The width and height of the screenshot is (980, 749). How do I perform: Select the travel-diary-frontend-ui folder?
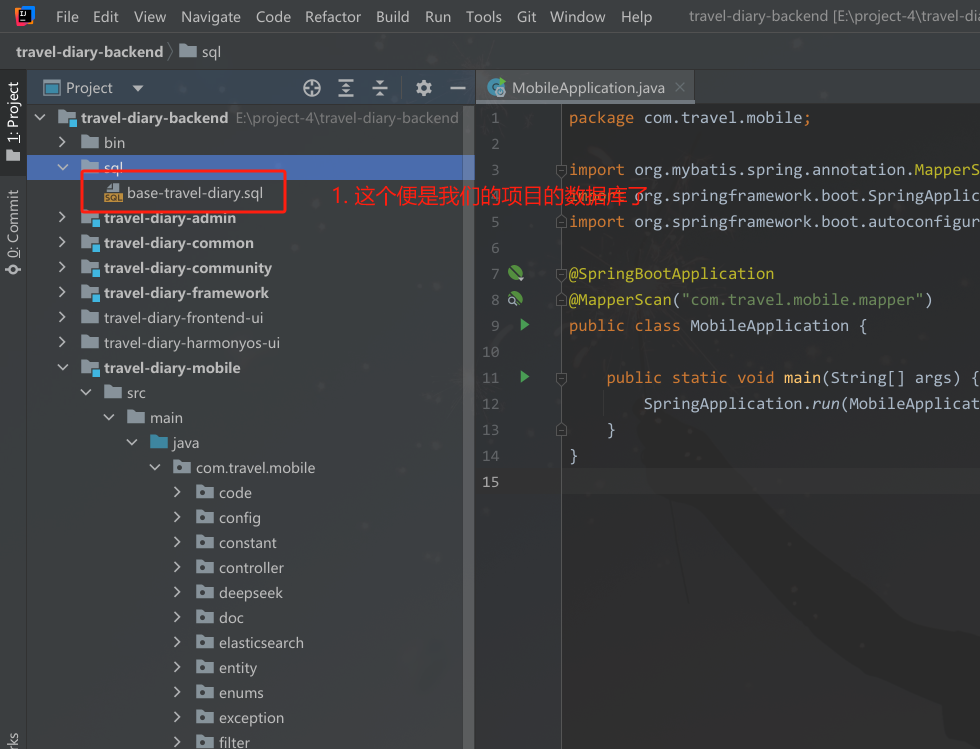coord(183,318)
